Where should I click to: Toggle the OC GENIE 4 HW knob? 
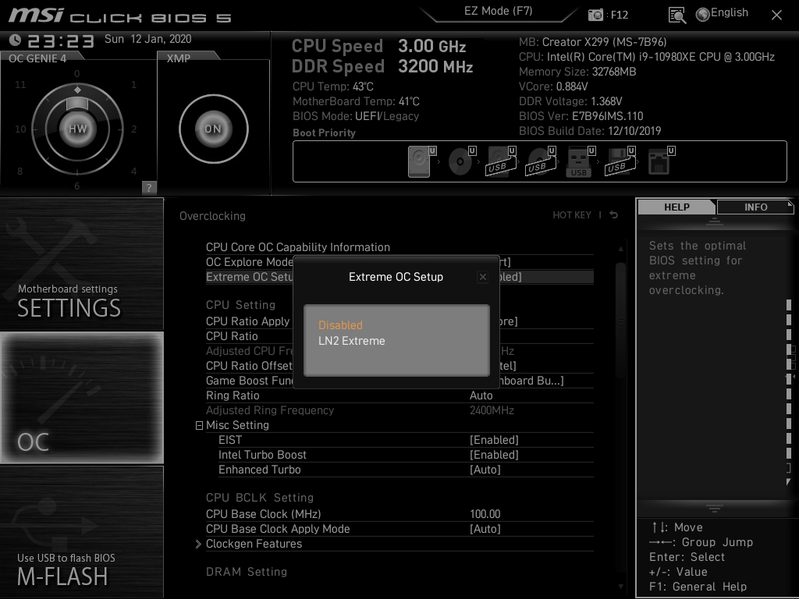[77, 129]
